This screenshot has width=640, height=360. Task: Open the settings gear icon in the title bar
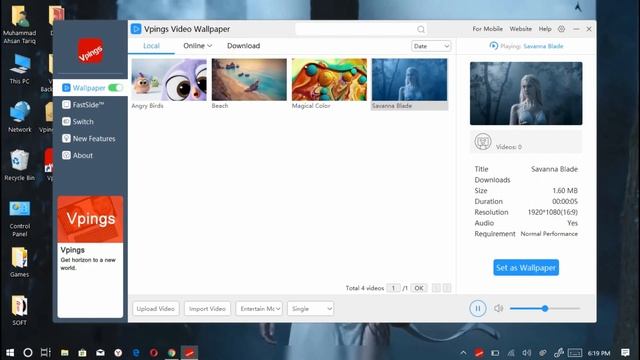[562, 29]
